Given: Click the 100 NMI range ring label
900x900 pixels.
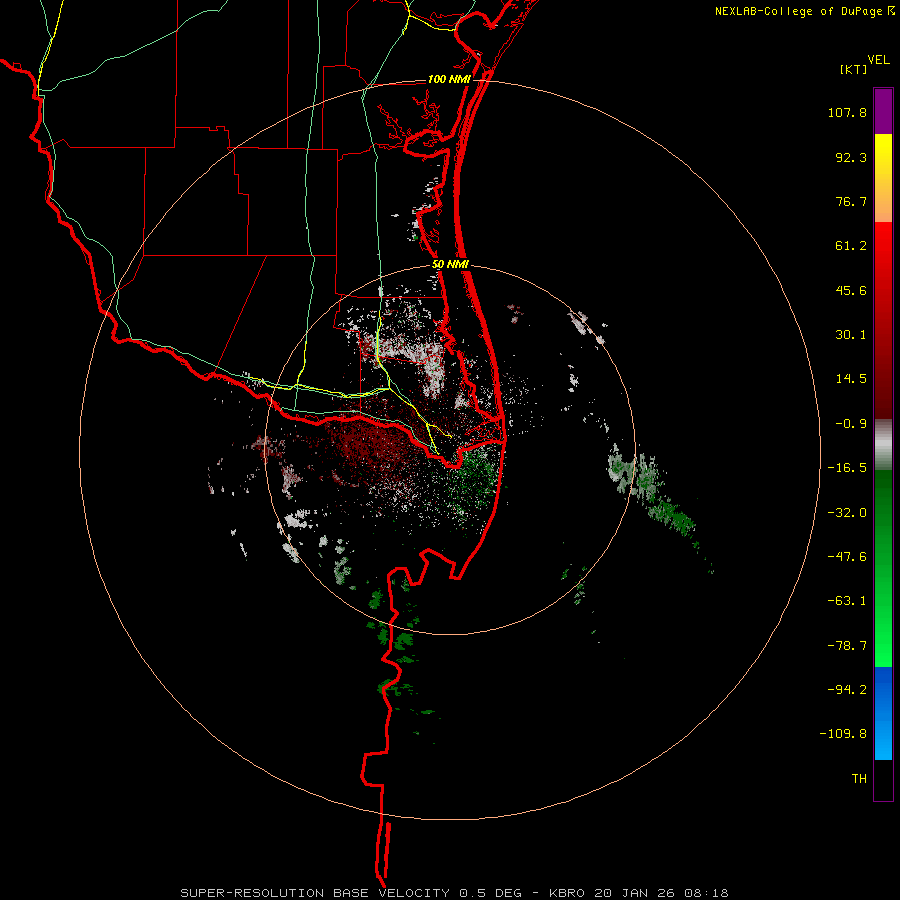Looking at the screenshot, I should point(449,79).
